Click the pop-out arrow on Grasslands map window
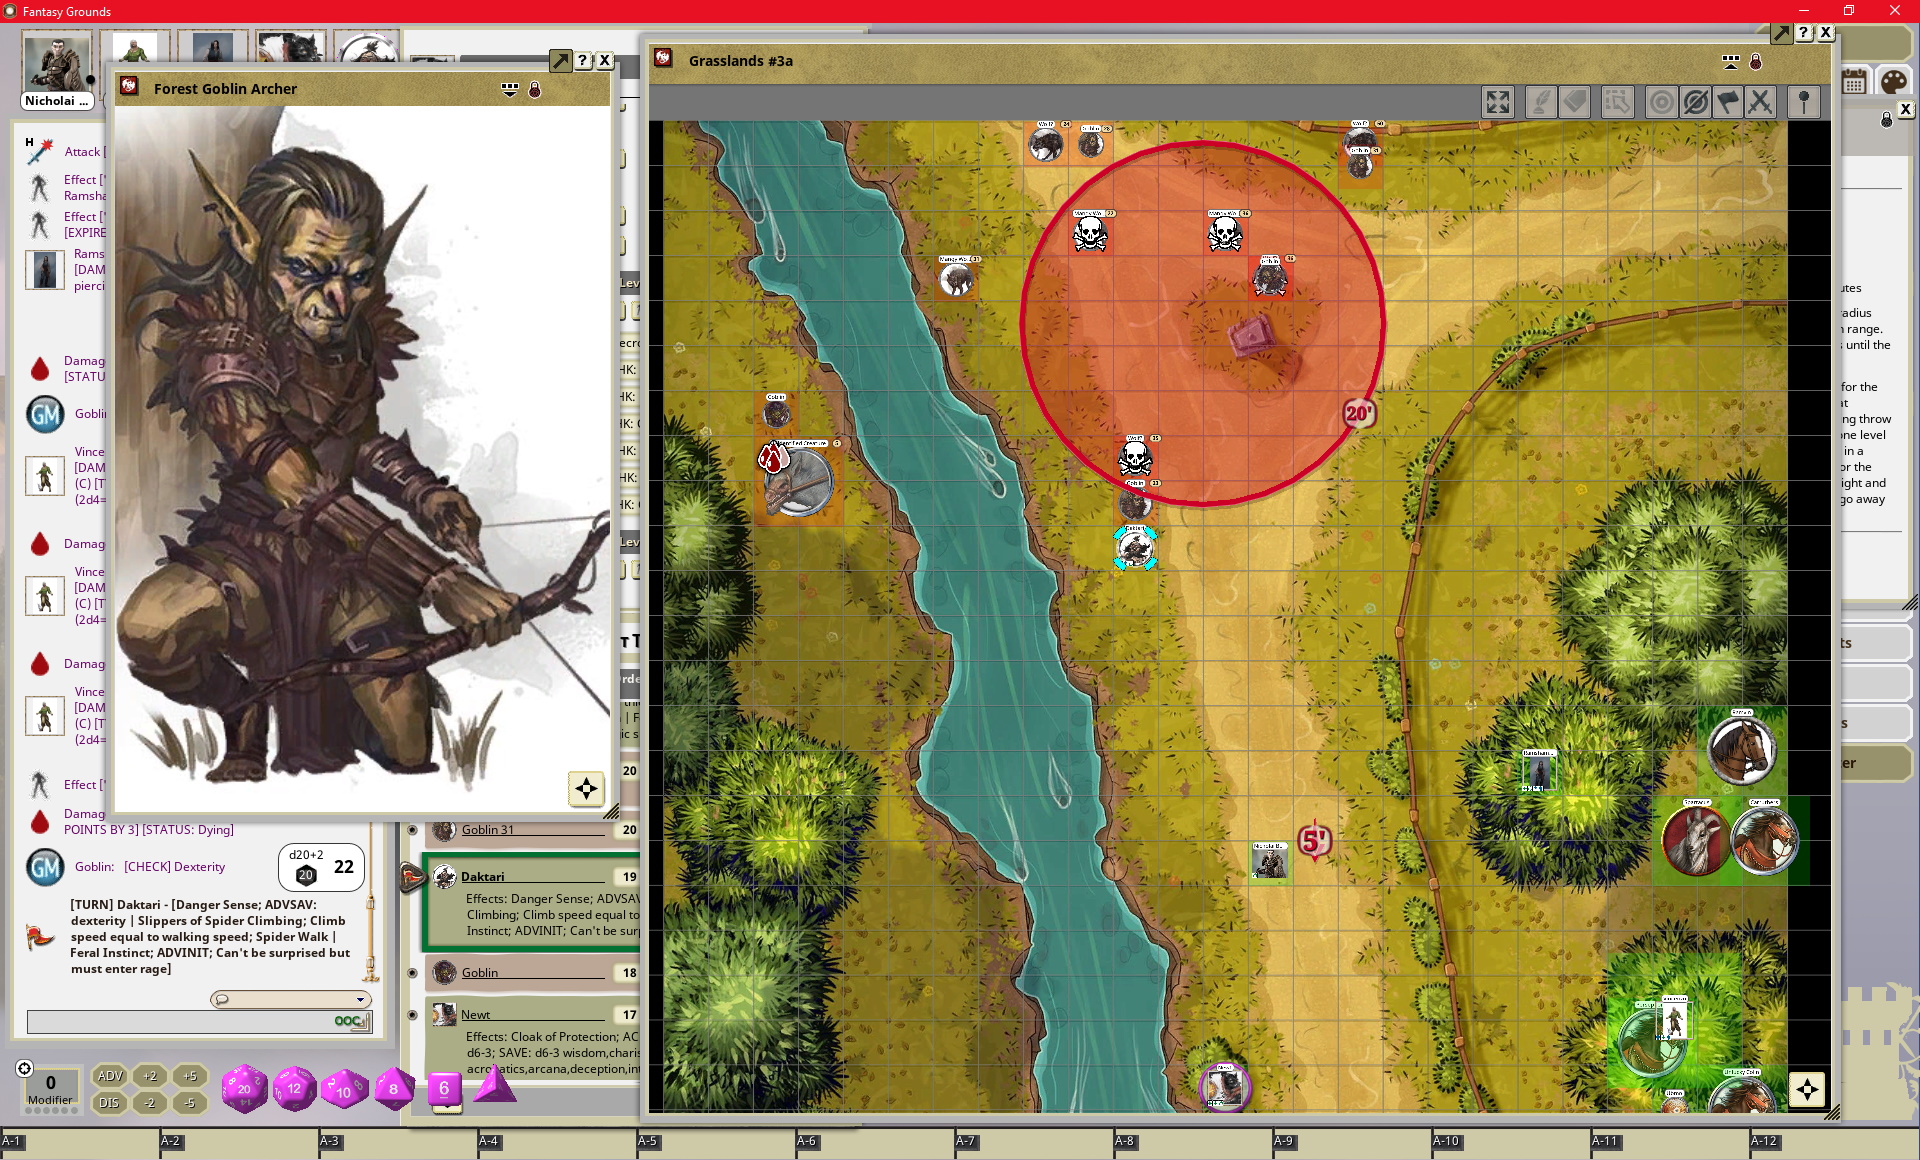This screenshot has height=1160, width=1920. pyautogui.click(x=1782, y=33)
